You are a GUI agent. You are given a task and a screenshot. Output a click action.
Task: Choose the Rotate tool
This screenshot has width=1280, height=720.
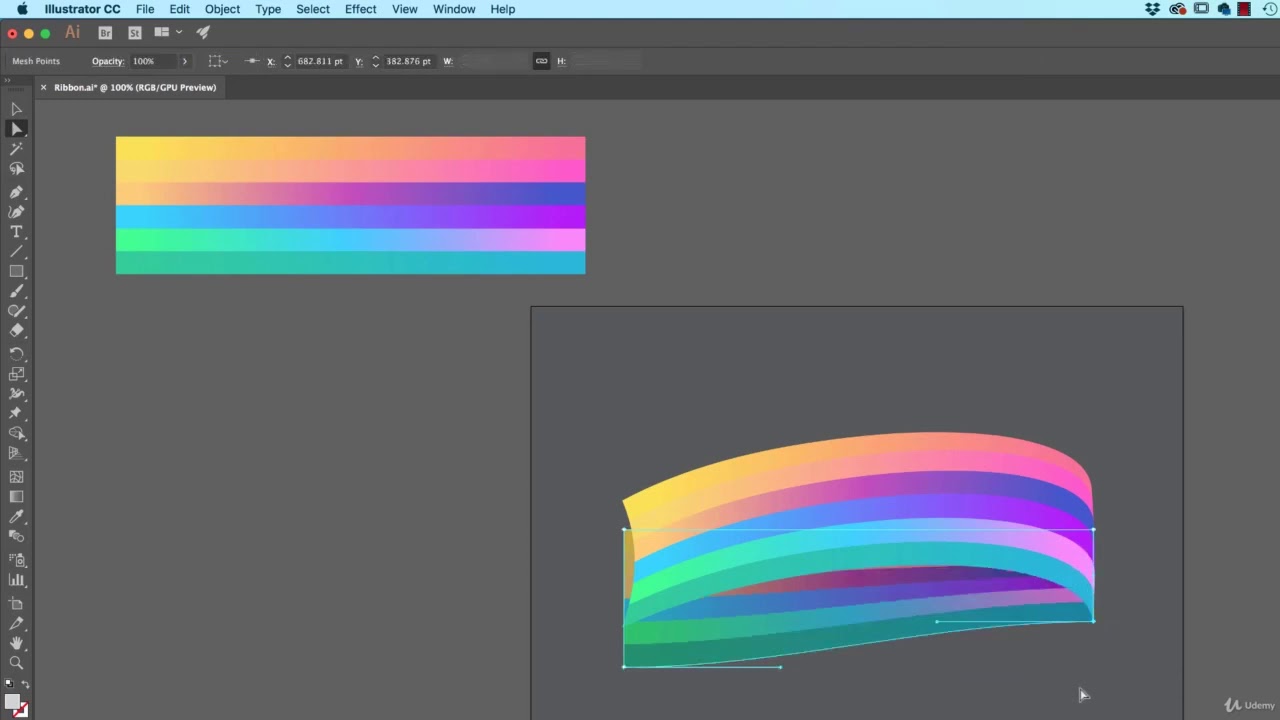click(x=16, y=354)
